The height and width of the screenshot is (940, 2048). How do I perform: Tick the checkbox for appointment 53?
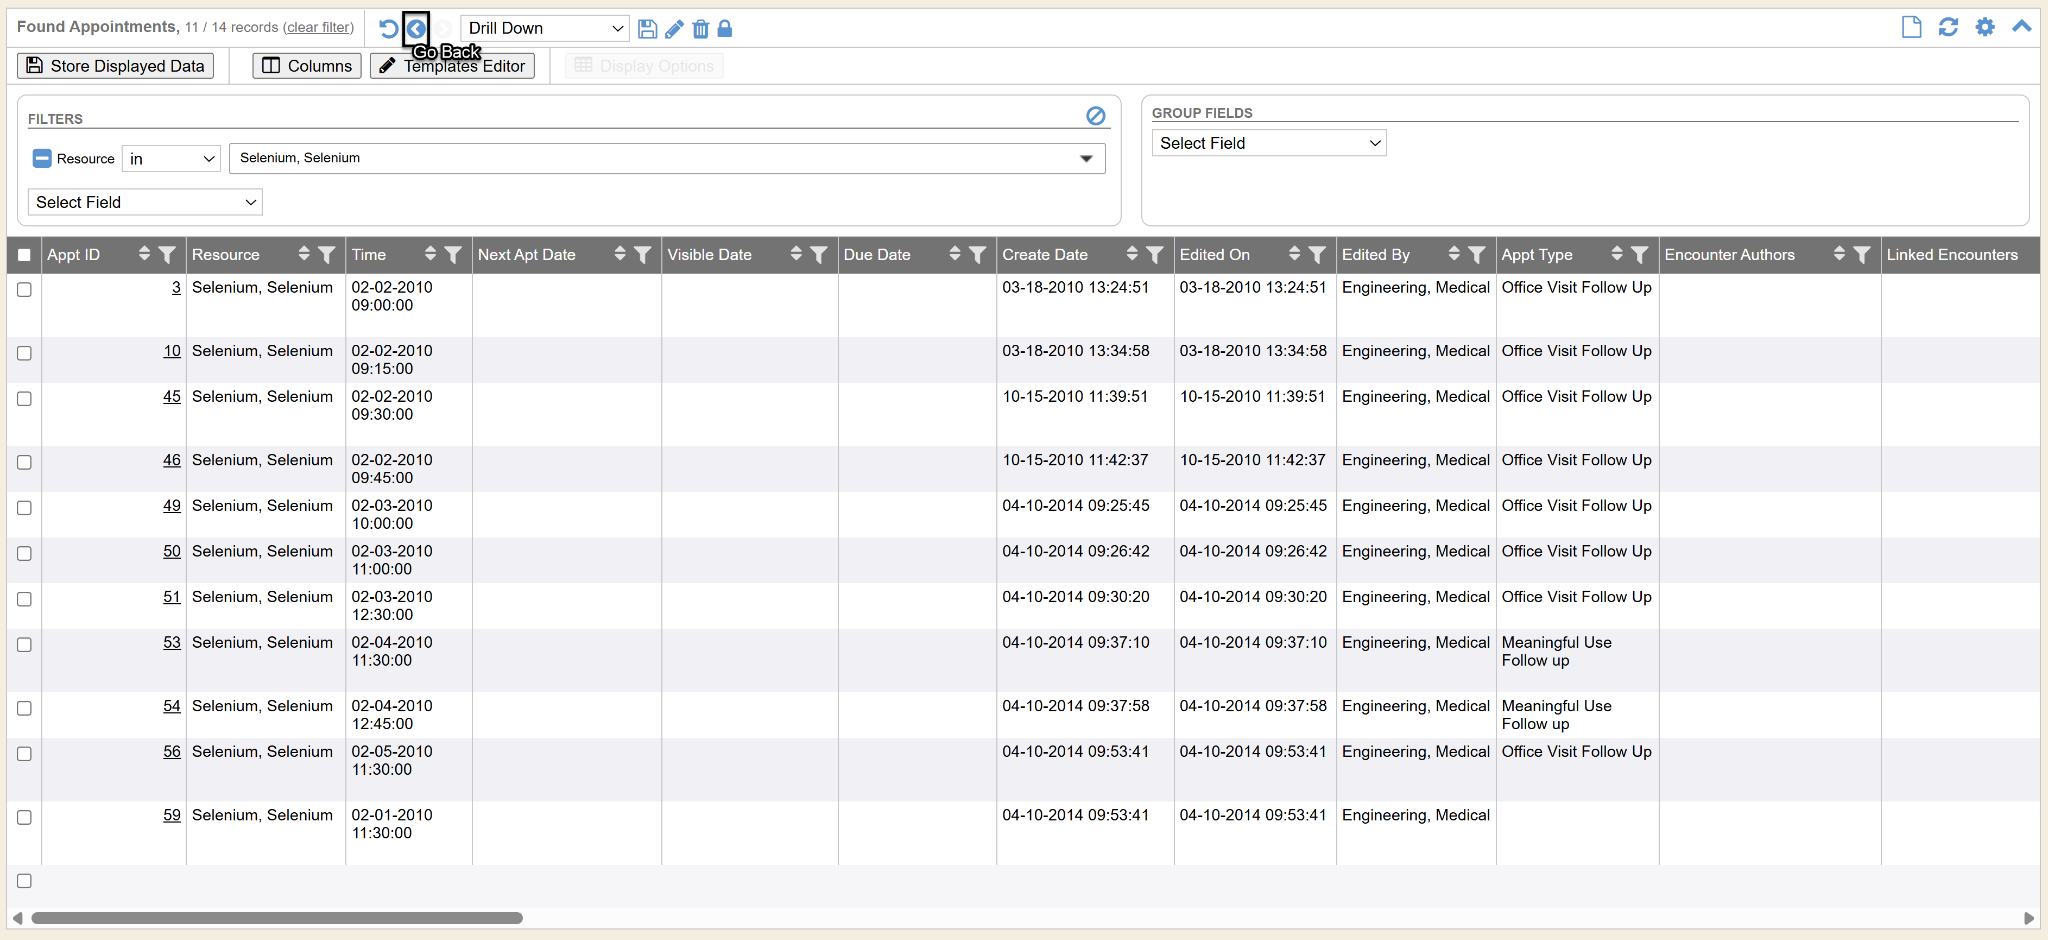pyautogui.click(x=24, y=645)
